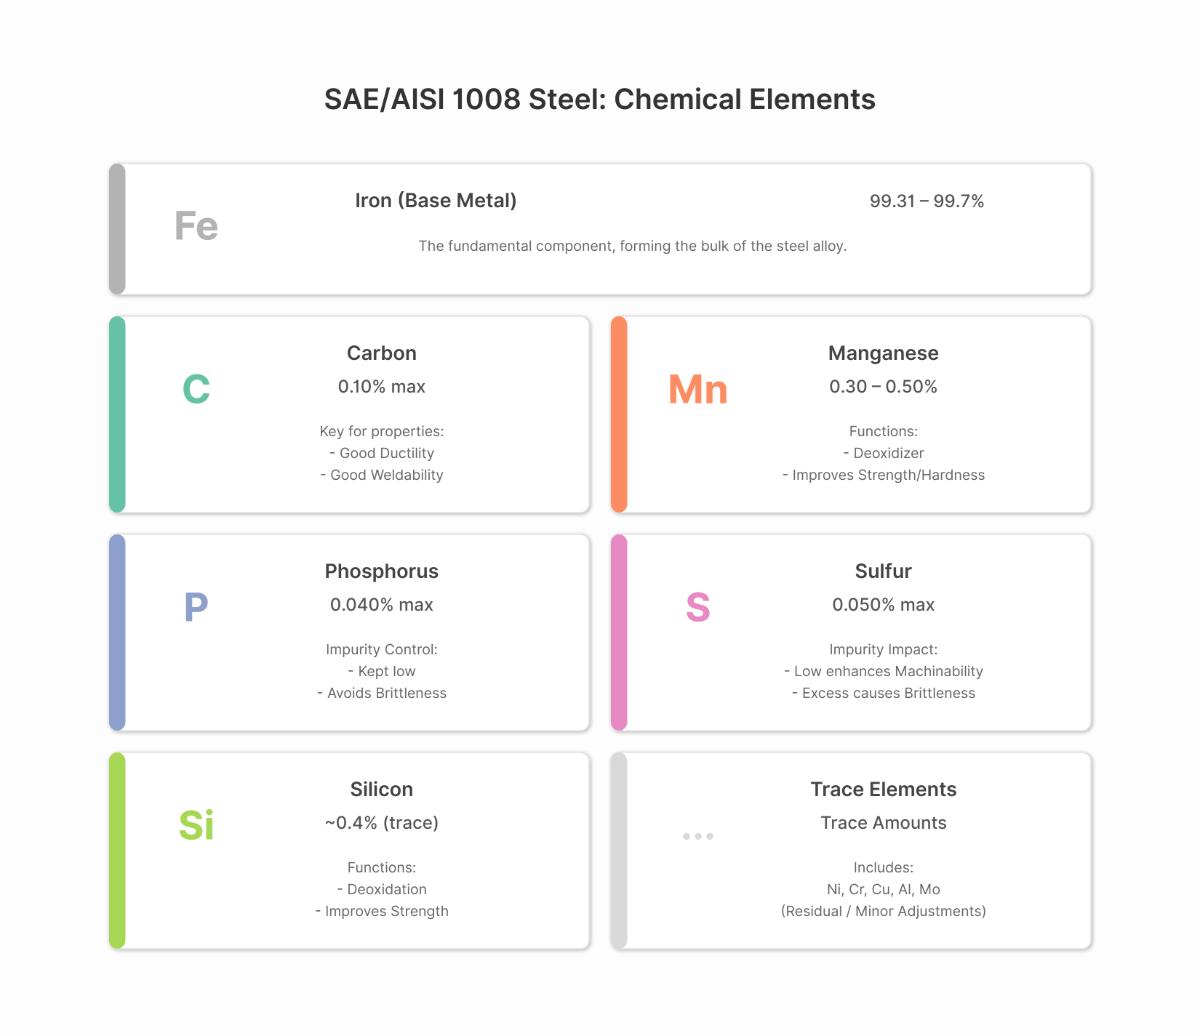Click the Trace Elements heading
1200x1036 pixels.
pyautogui.click(x=883, y=789)
